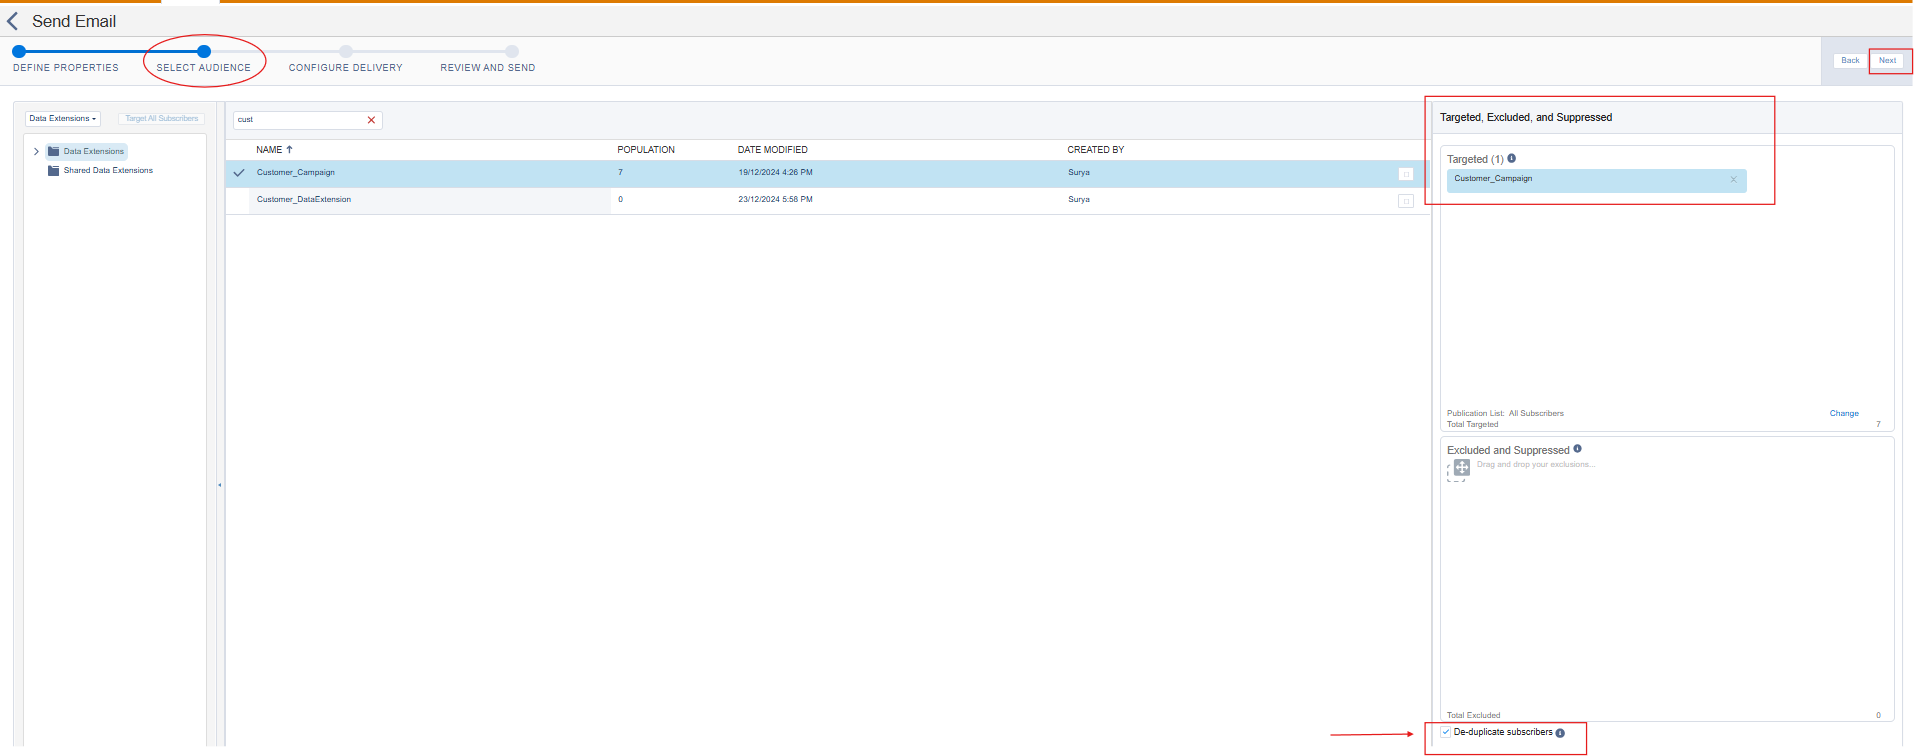Collapse the left panel using splitter arrow
This screenshot has height=756, width=1914.
pos(220,485)
